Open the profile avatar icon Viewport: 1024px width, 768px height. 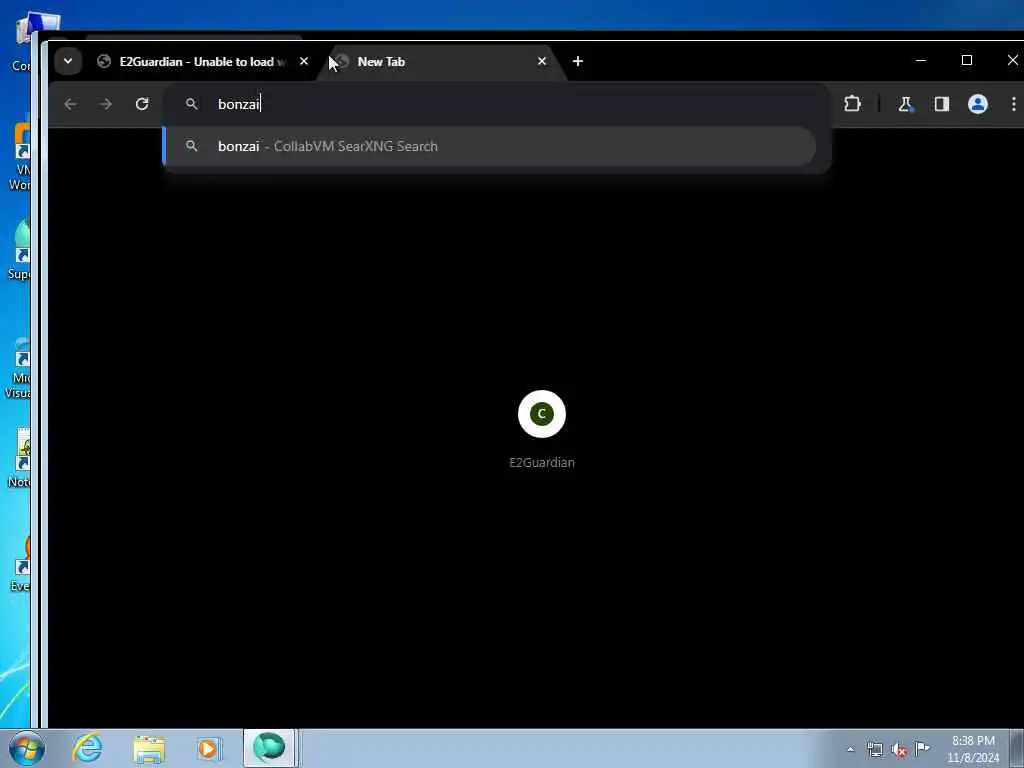click(x=978, y=104)
